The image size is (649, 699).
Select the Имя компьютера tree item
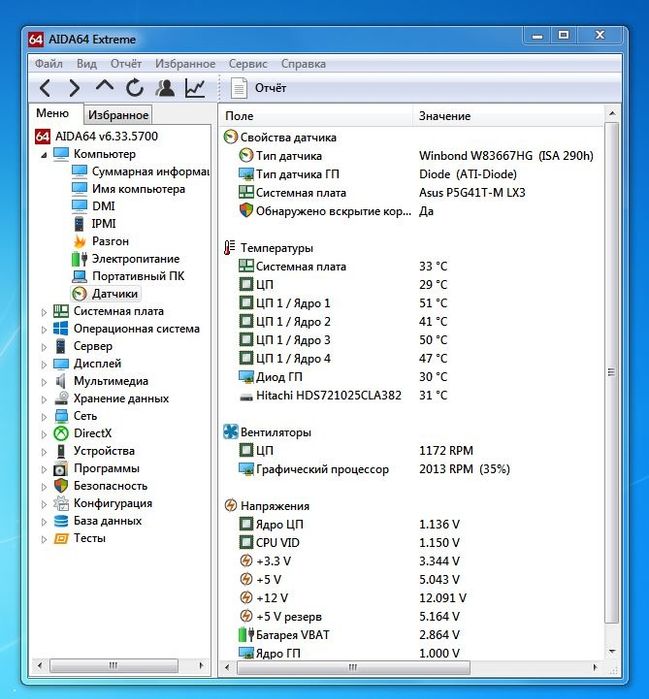point(138,189)
